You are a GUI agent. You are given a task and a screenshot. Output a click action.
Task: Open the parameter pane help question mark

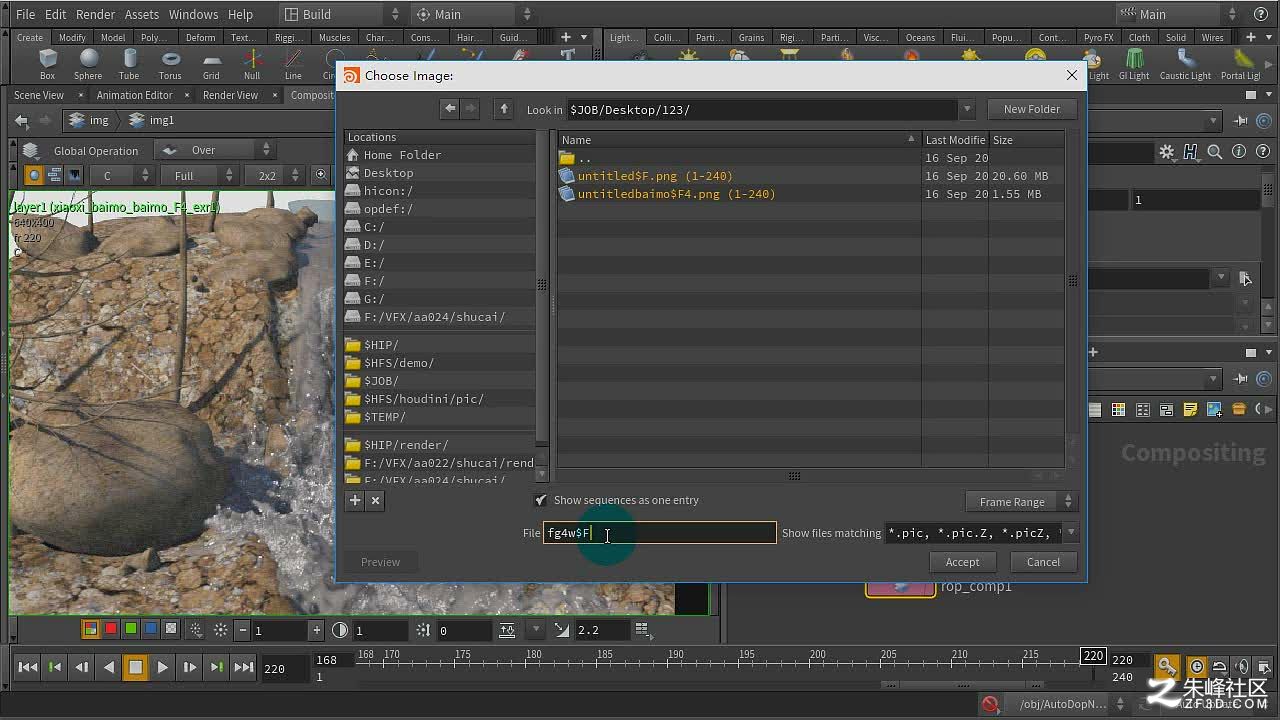click(x=1262, y=152)
